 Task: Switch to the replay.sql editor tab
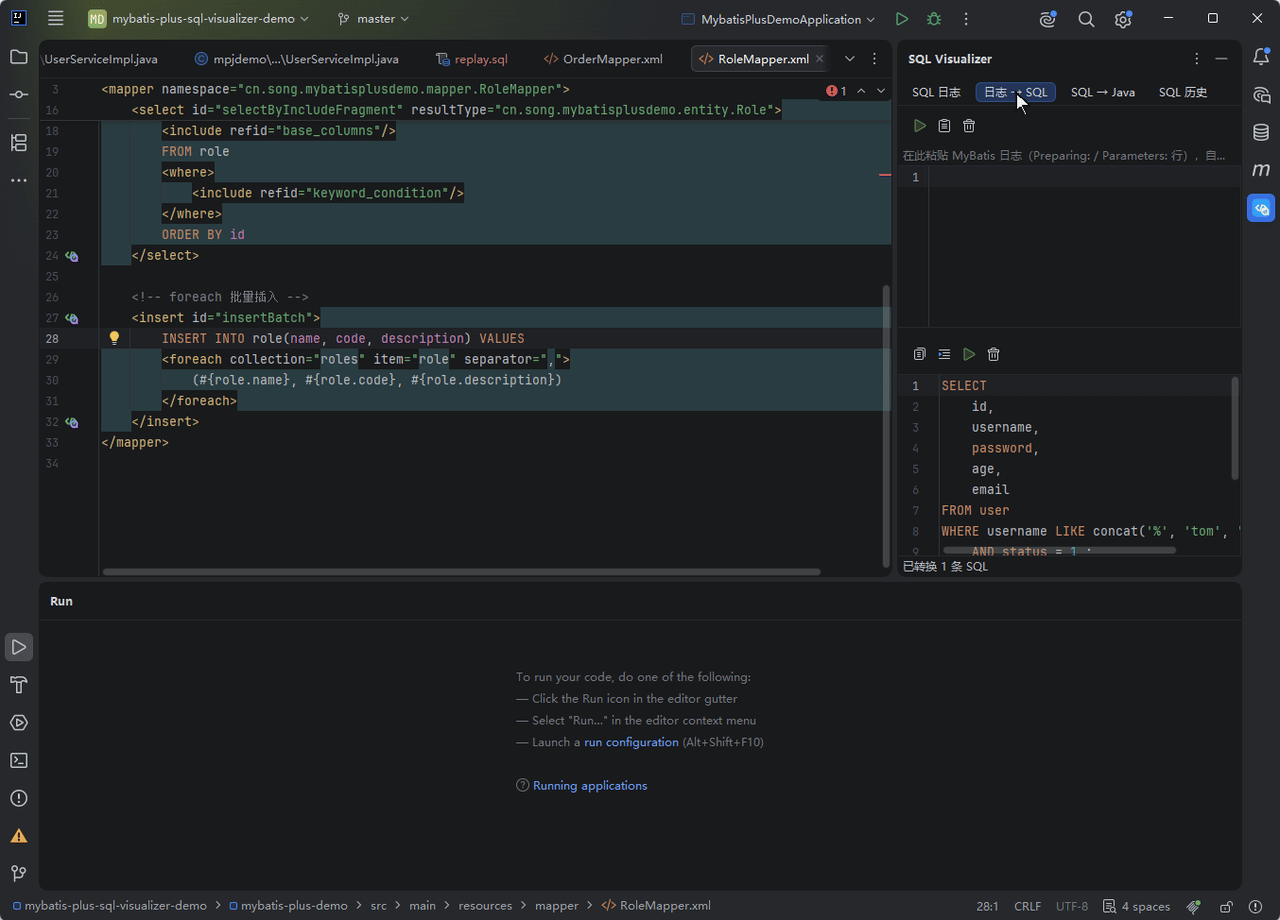471,59
